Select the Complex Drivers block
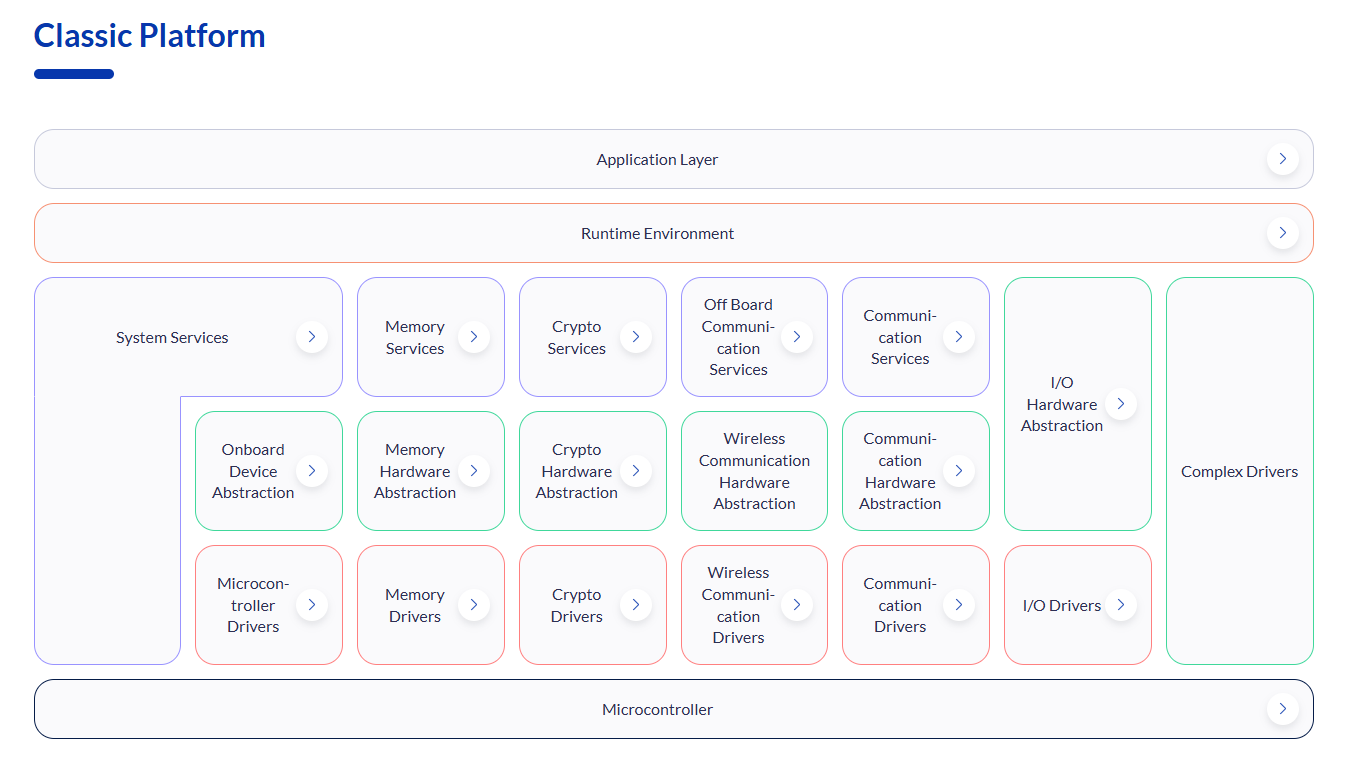Viewport: 1345px width, 760px height. (1239, 471)
